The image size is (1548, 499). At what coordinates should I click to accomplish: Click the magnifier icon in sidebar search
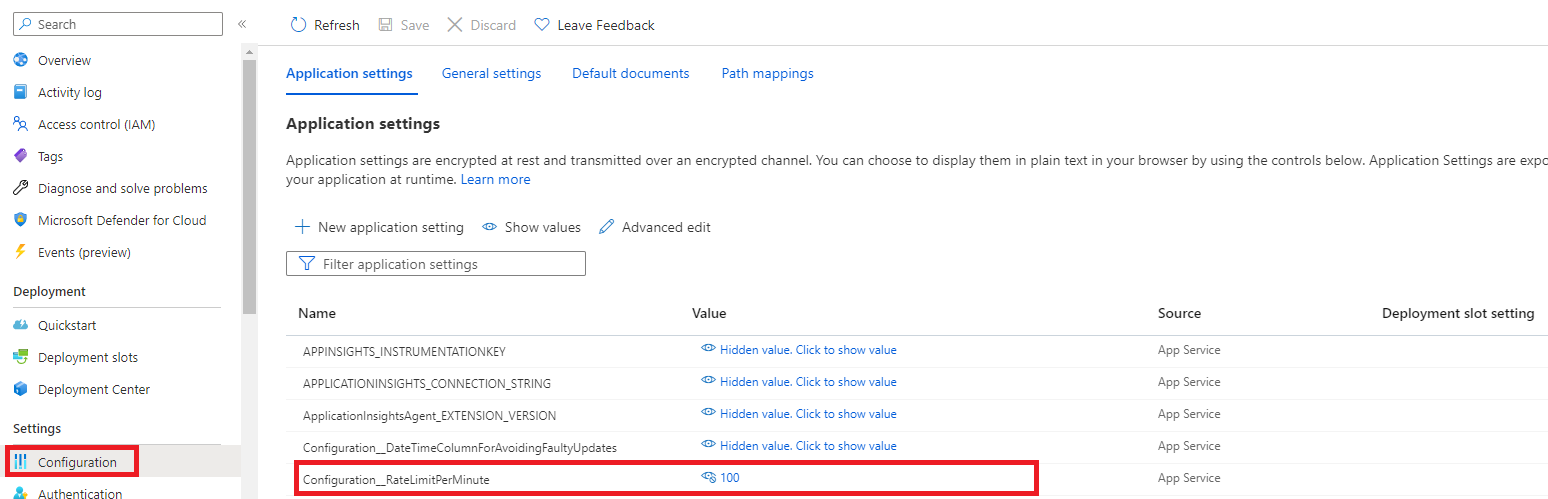[x=25, y=24]
